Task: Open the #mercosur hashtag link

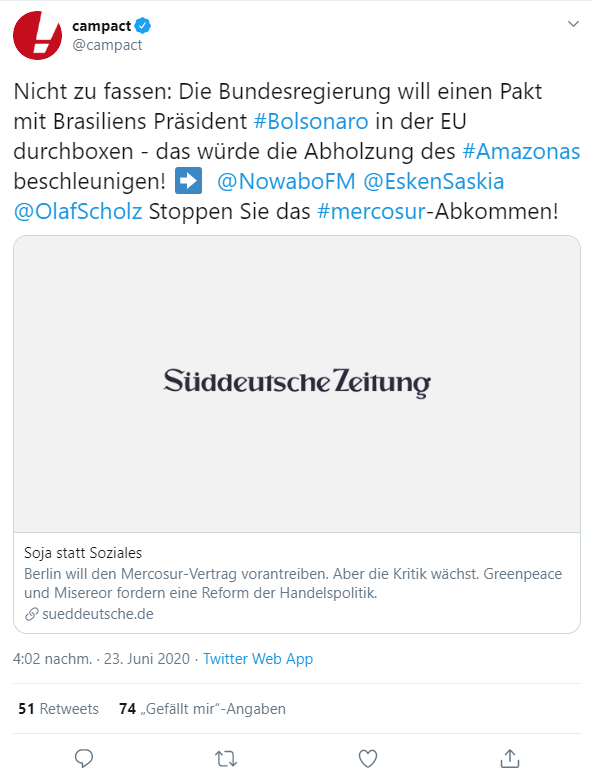Action: click(371, 211)
